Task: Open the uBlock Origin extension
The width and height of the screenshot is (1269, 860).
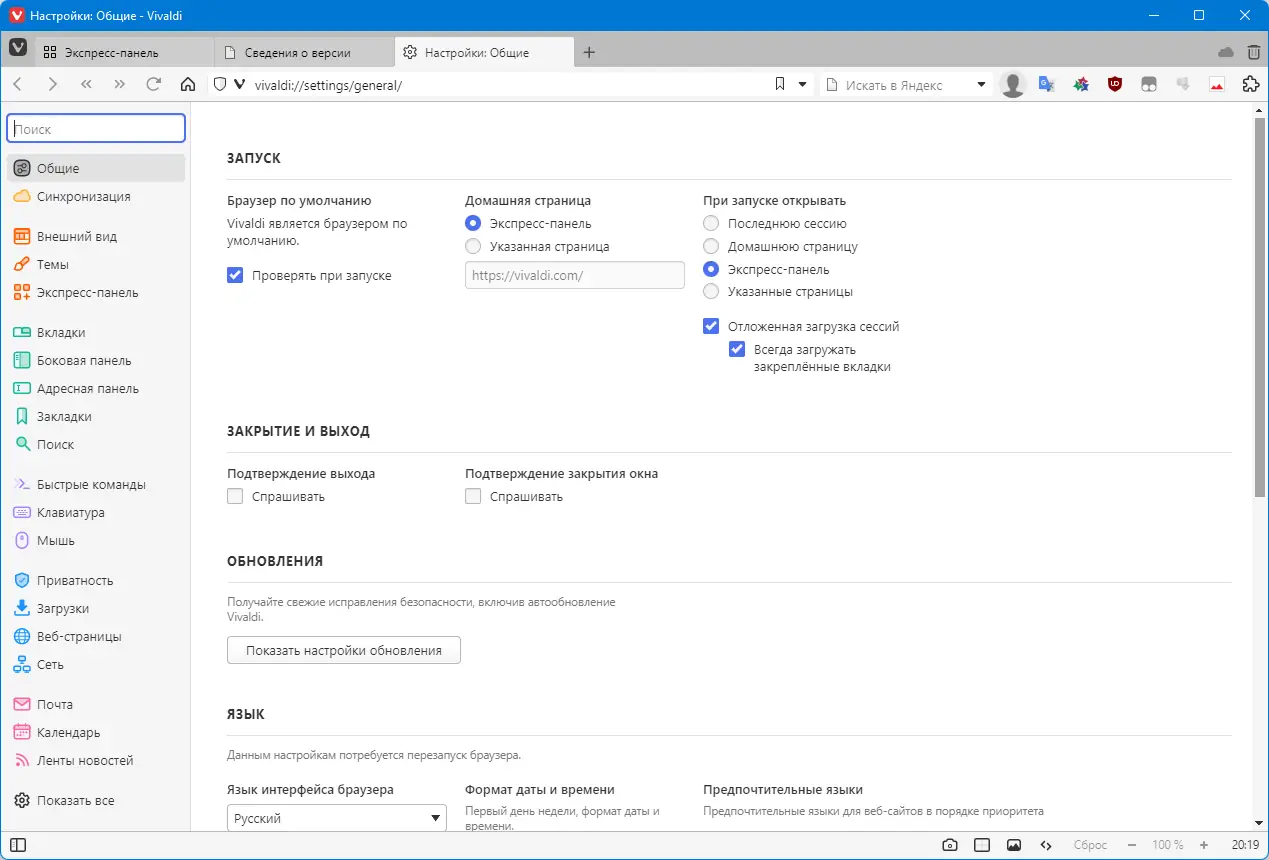Action: coord(1115,85)
